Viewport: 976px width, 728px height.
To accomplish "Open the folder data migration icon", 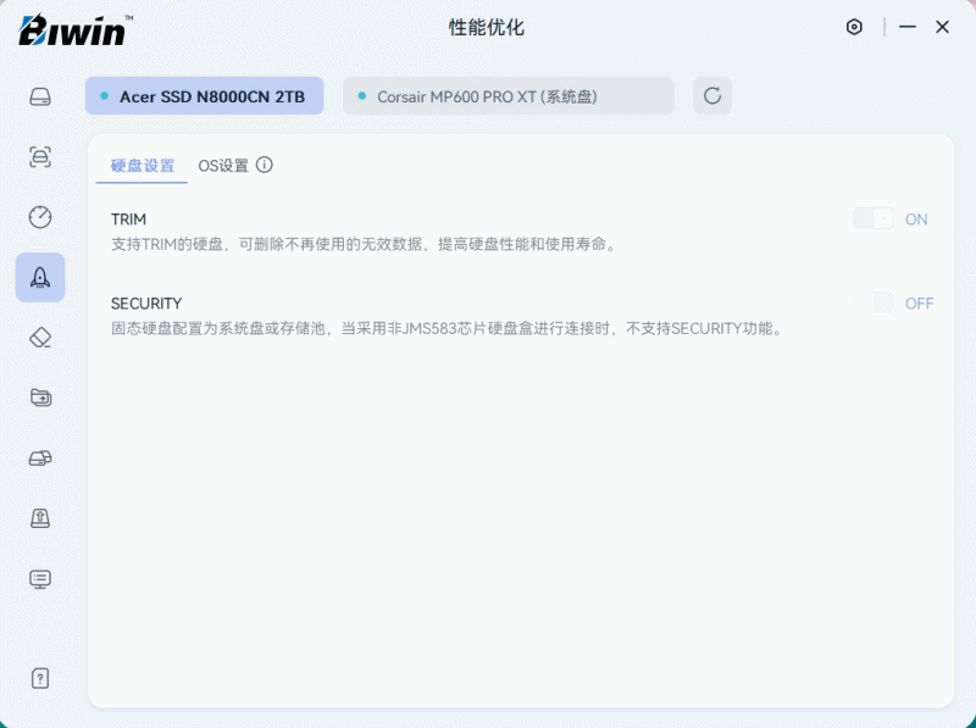I will 40,398.
